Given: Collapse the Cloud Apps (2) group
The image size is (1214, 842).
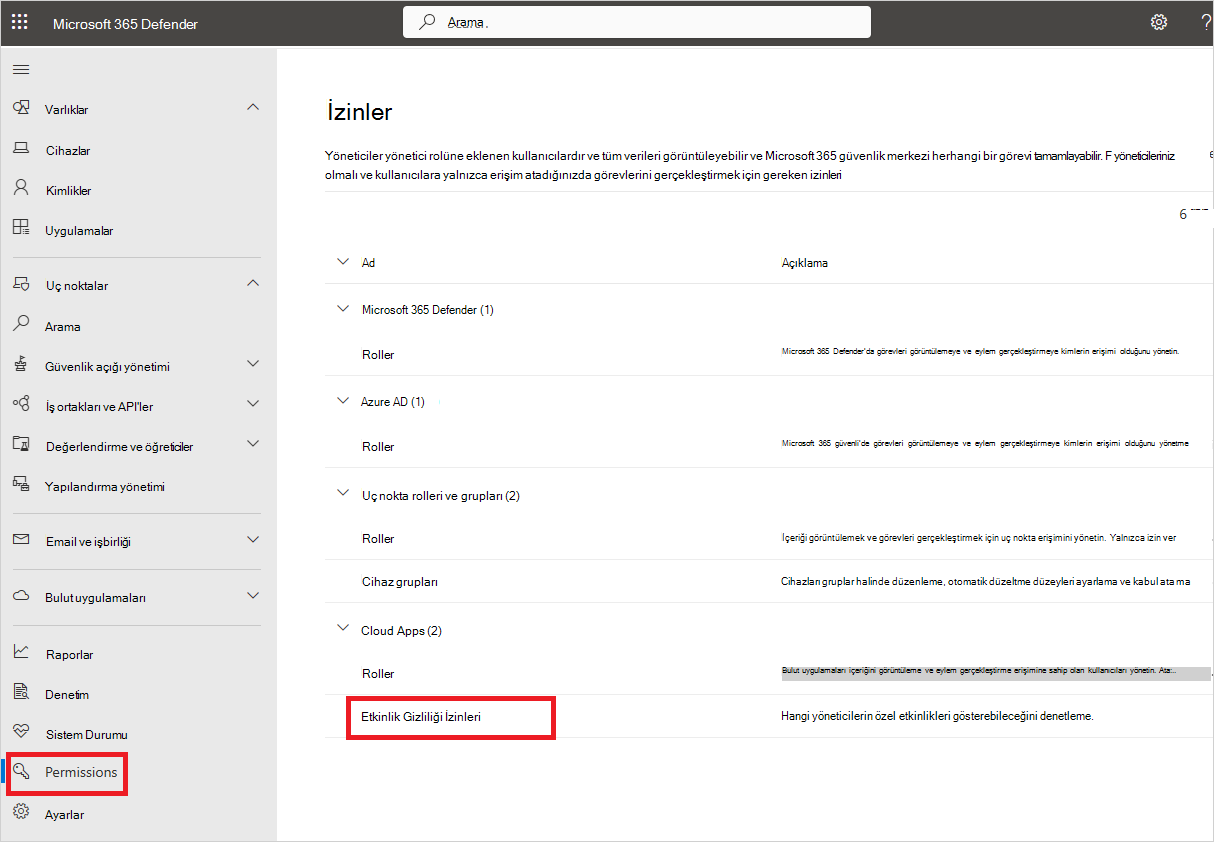Looking at the screenshot, I should [x=344, y=630].
